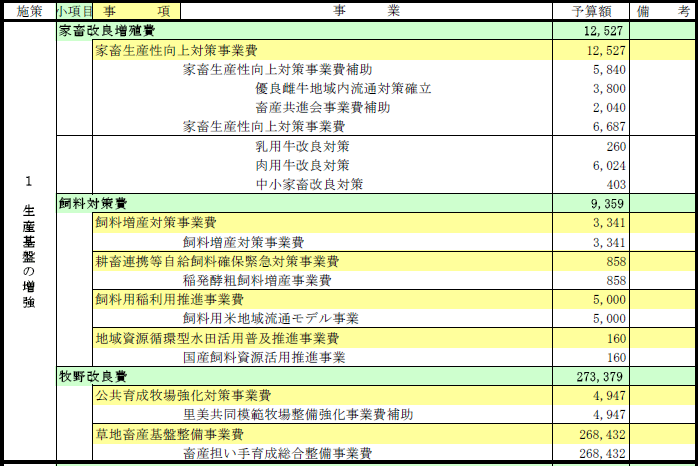Viewport: 698px width, 466px height.
Task: Click the 9,359 budget total
Action: coord(607,204)
